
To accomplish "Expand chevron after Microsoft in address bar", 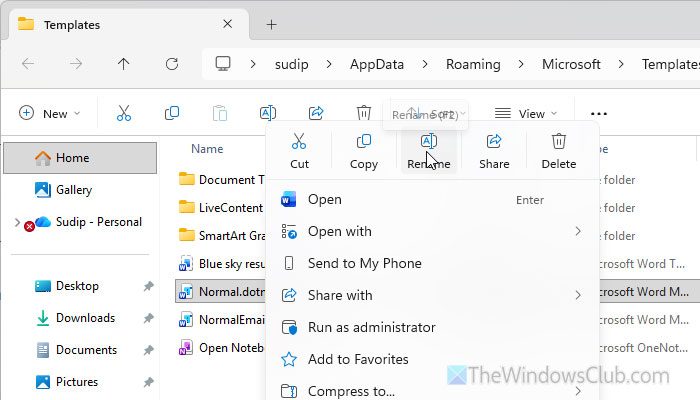I will pos(621,64).
